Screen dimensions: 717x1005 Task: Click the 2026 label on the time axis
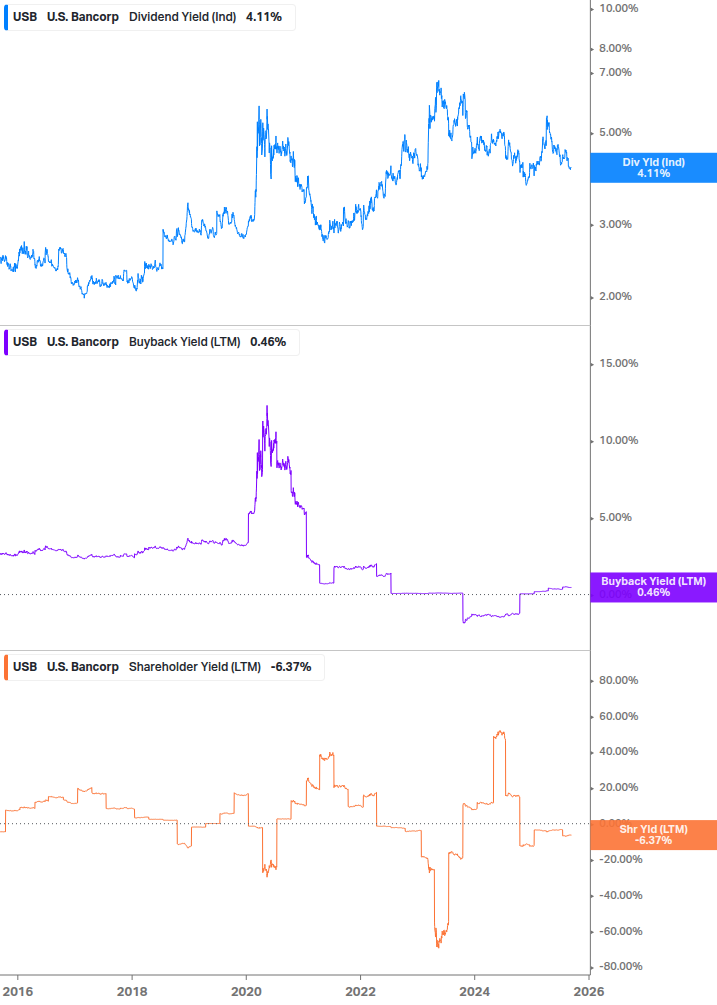tap(589, 992)
